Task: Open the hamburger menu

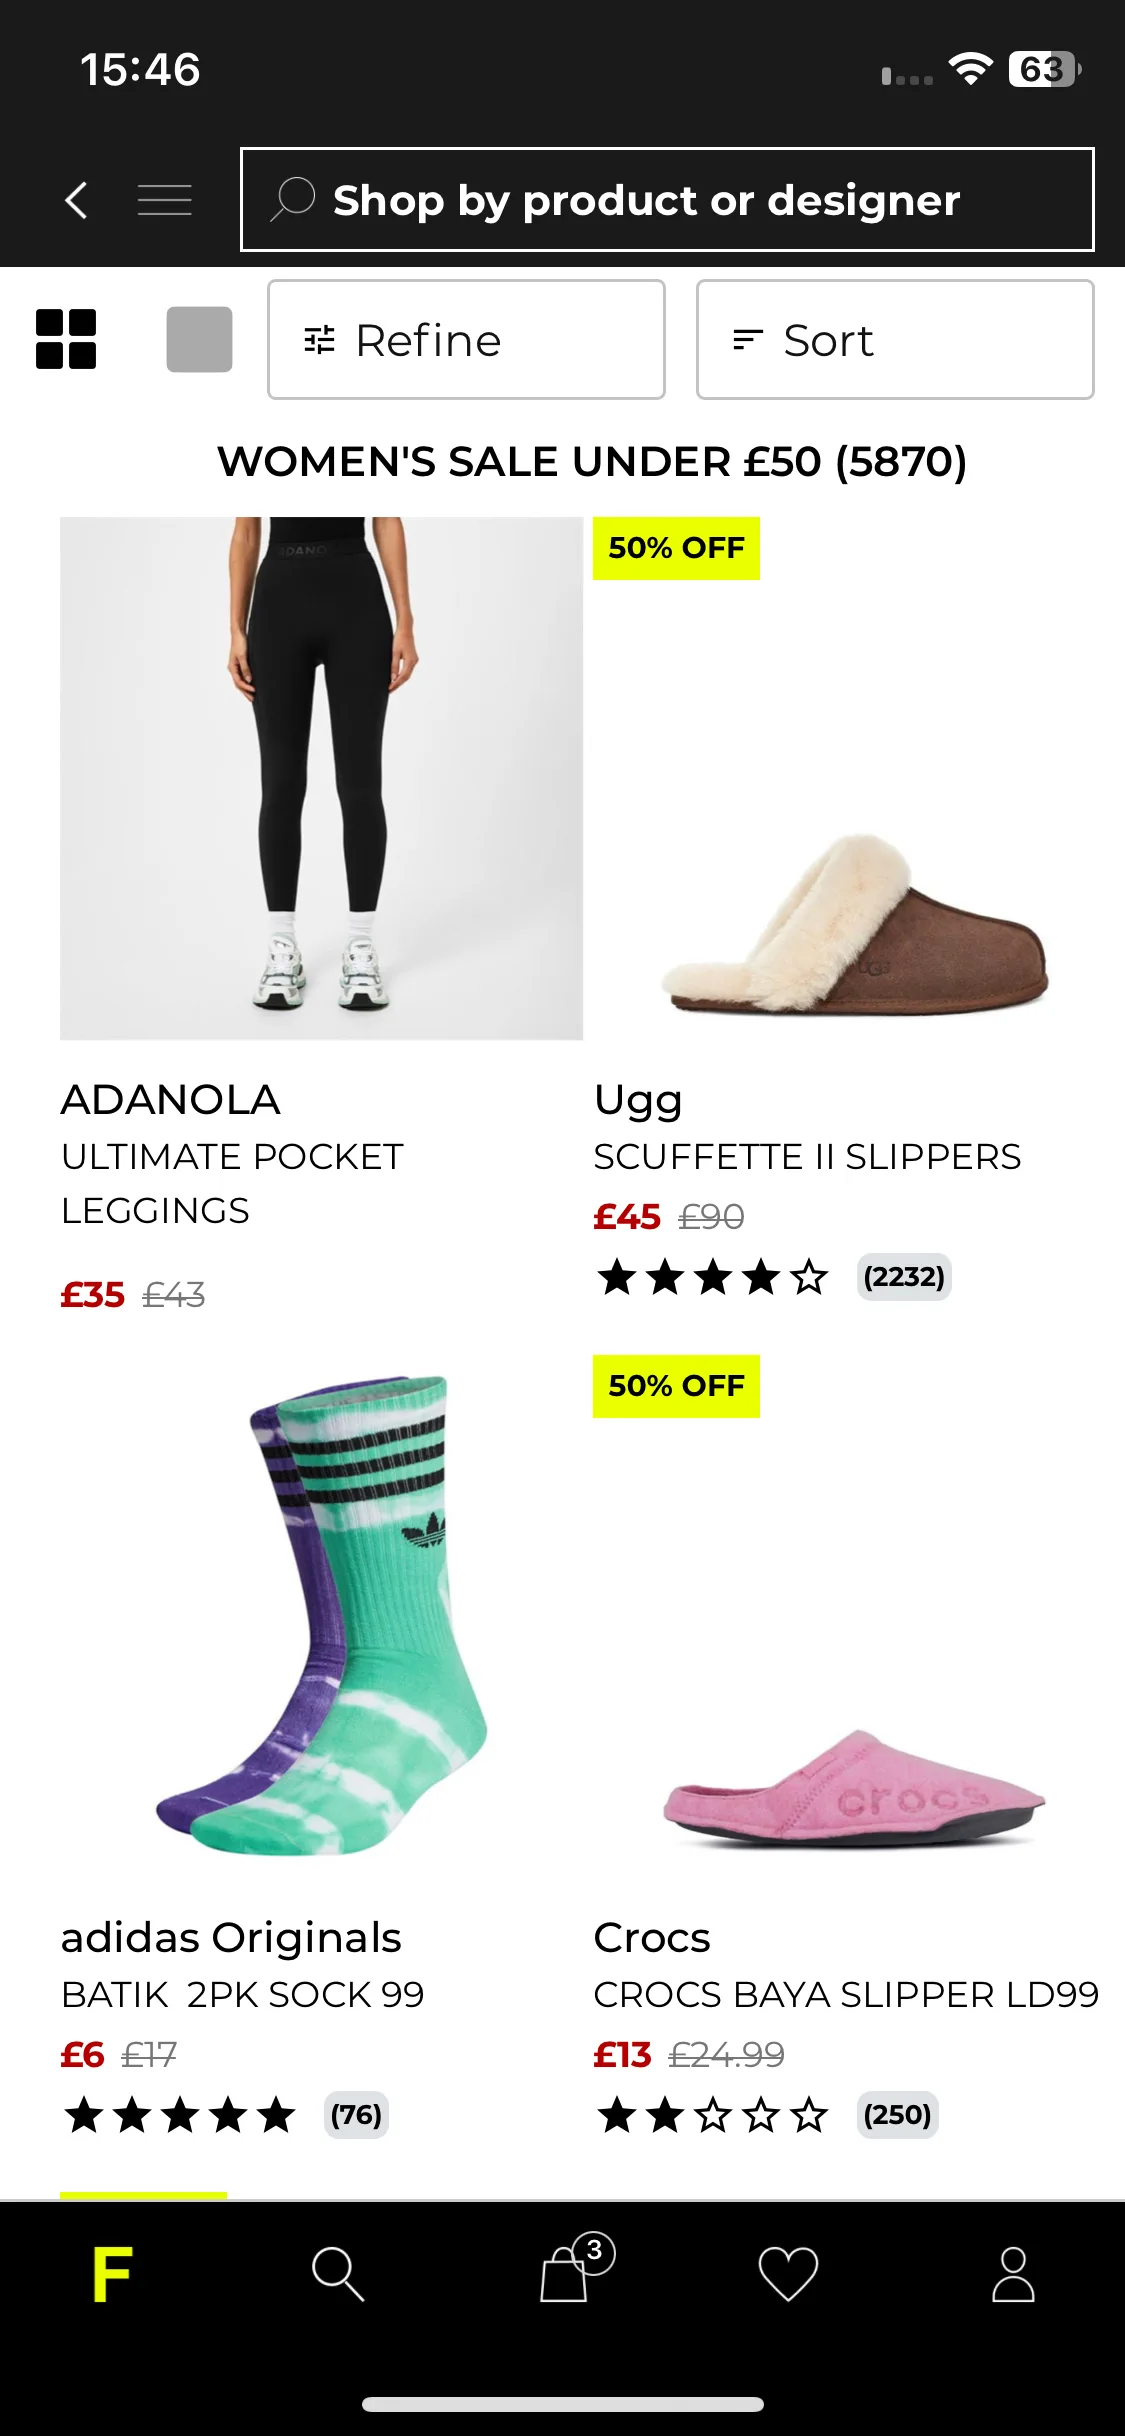Action: coord(164,200)
